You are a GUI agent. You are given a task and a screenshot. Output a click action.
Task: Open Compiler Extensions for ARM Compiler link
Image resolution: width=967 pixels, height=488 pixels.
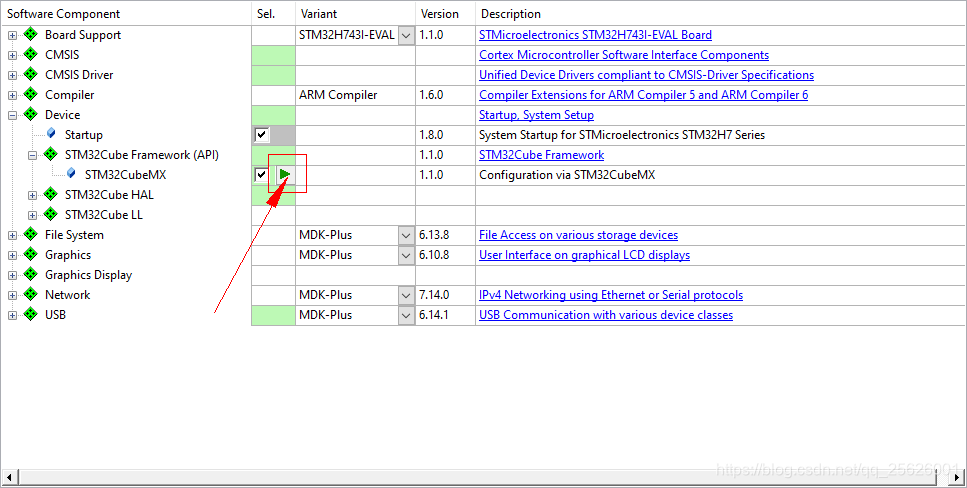click(x=643, y=95)
